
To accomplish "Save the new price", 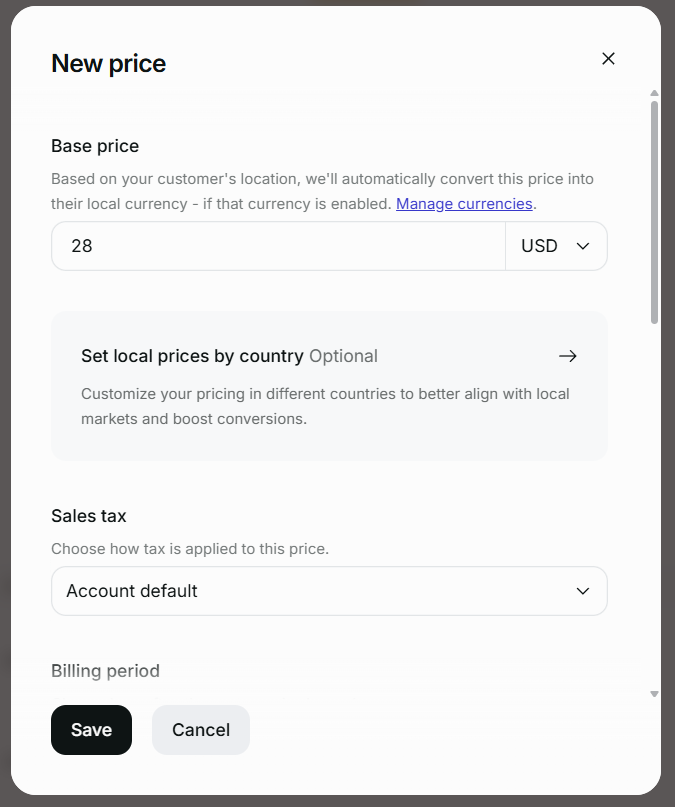I will (91, 730).
